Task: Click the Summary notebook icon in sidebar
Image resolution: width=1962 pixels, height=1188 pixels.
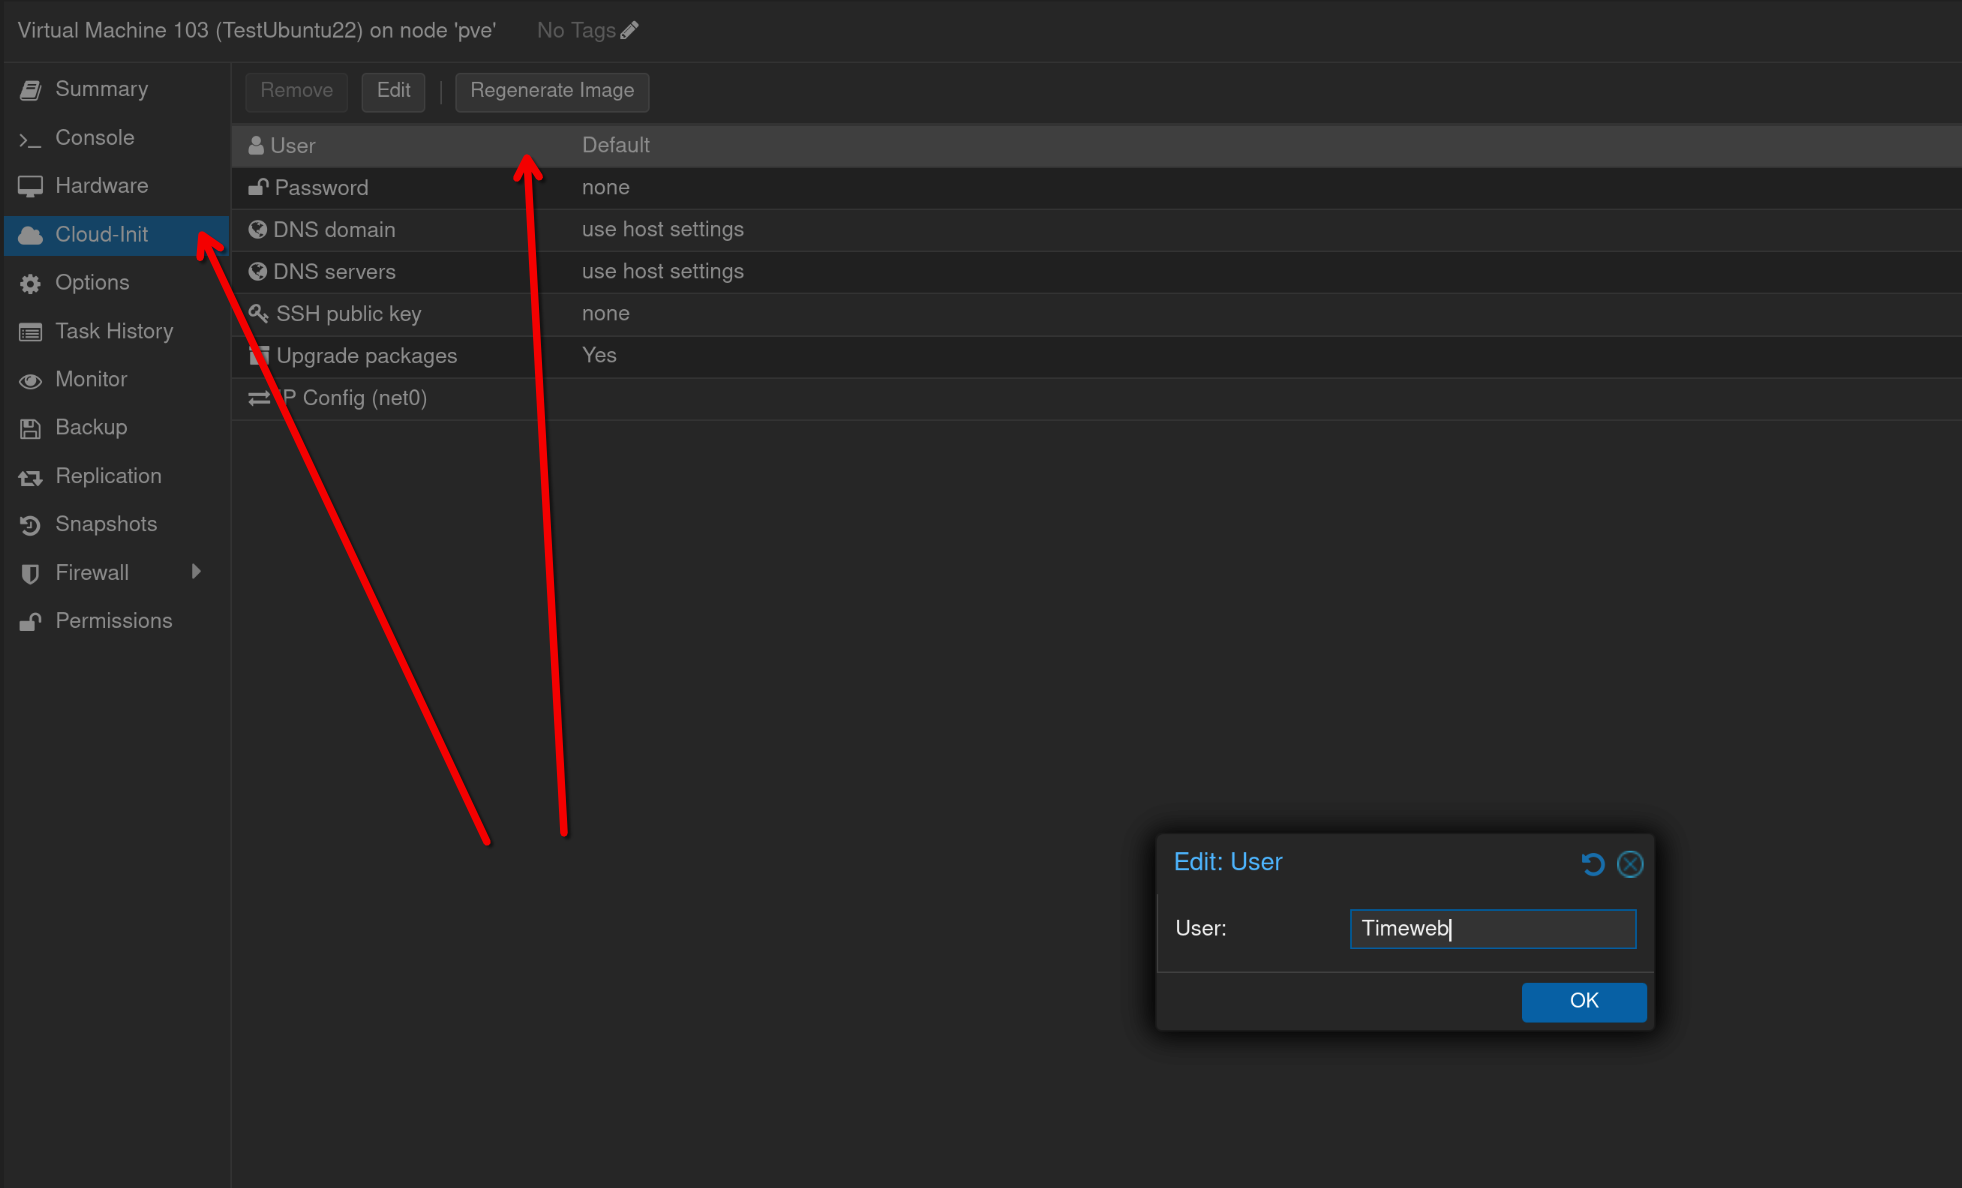Action: (31, 90)
